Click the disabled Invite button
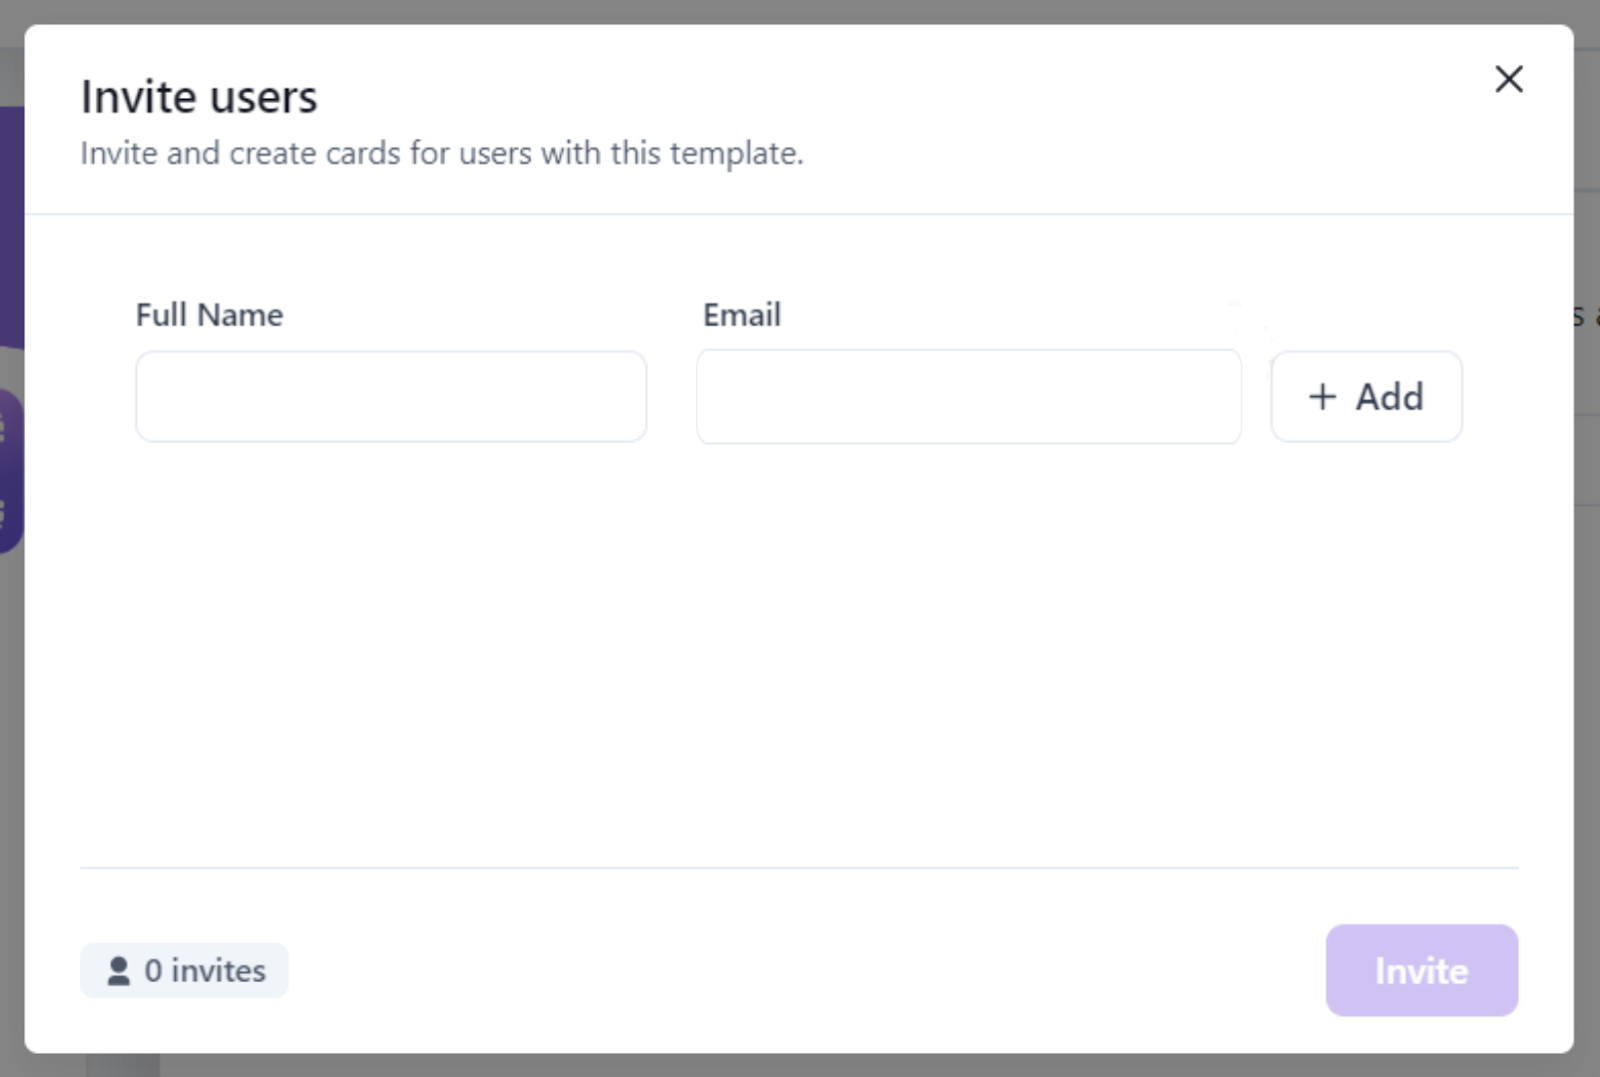This screenshot has width=1600, height=1077. click(x=1421, y=970)
